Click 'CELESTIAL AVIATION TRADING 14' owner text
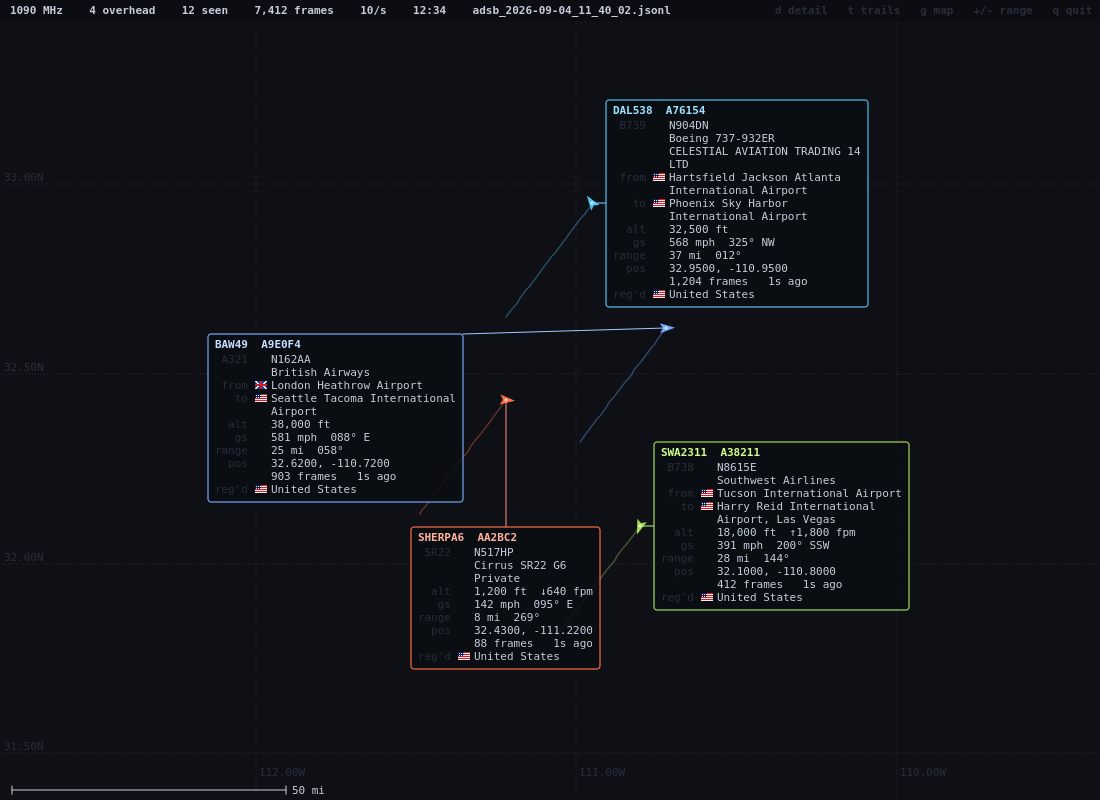Screen dimensions: 1100x800 point(765,152)
